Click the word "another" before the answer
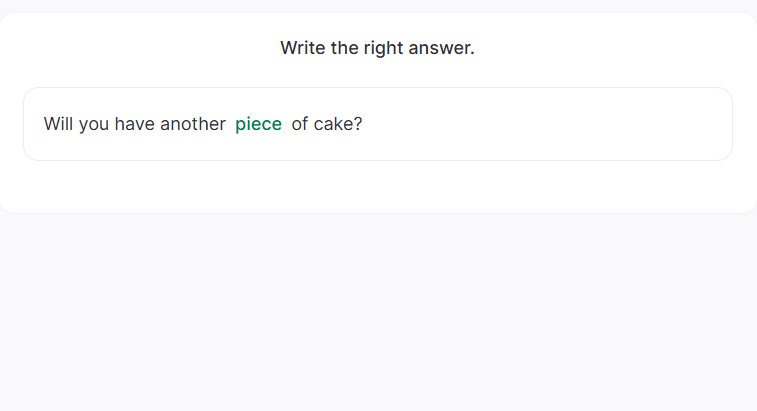Viewport: 757px width, 411px height. 193,124
